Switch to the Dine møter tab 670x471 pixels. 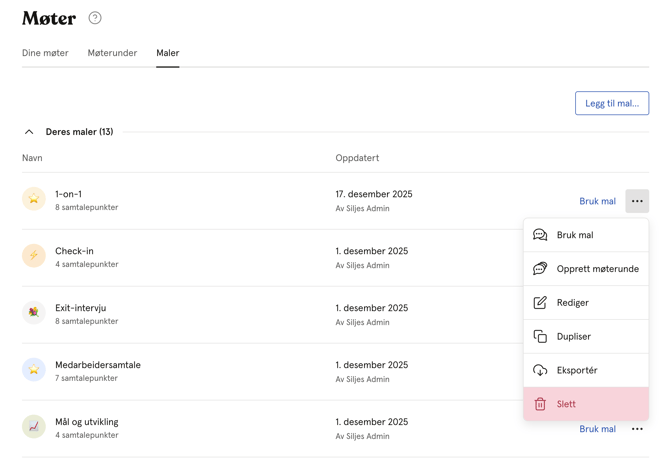[x=45, y=53]
